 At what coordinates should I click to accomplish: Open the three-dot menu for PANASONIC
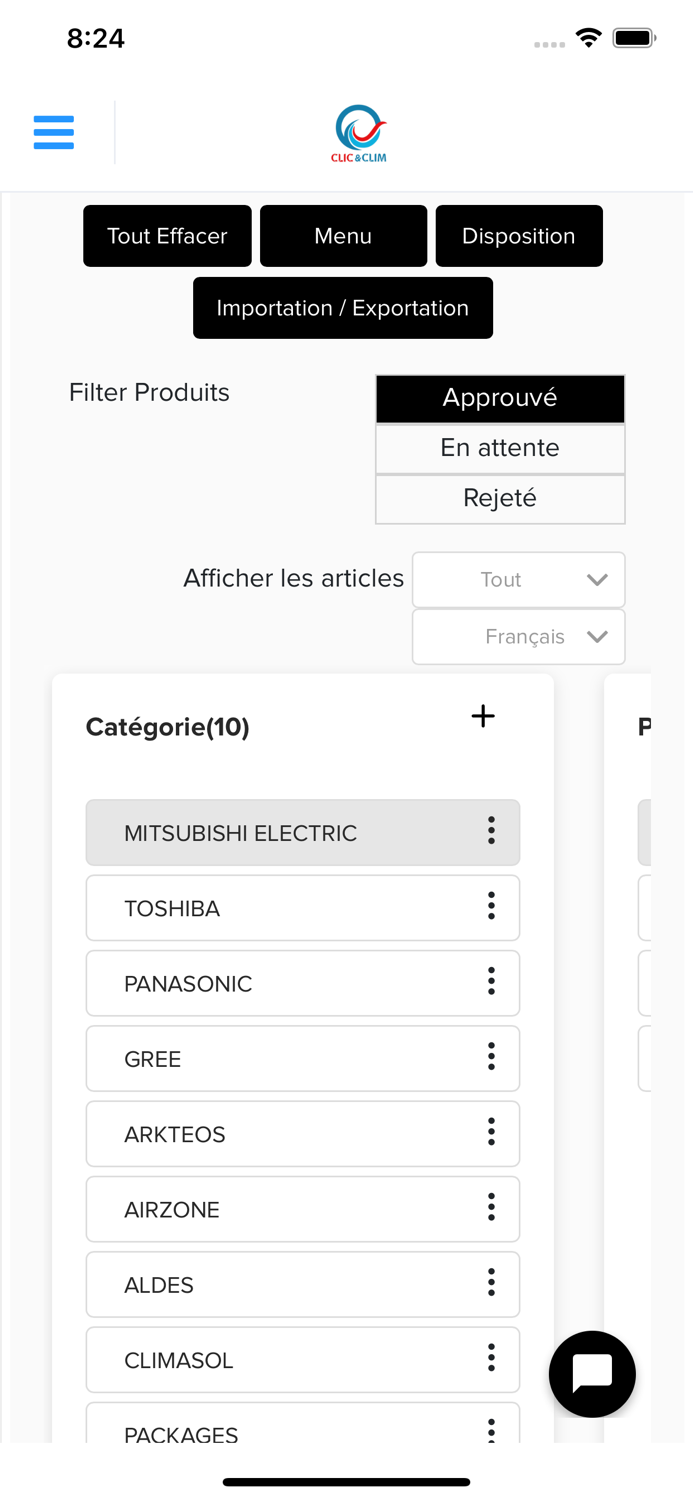(x=491, y=982)
